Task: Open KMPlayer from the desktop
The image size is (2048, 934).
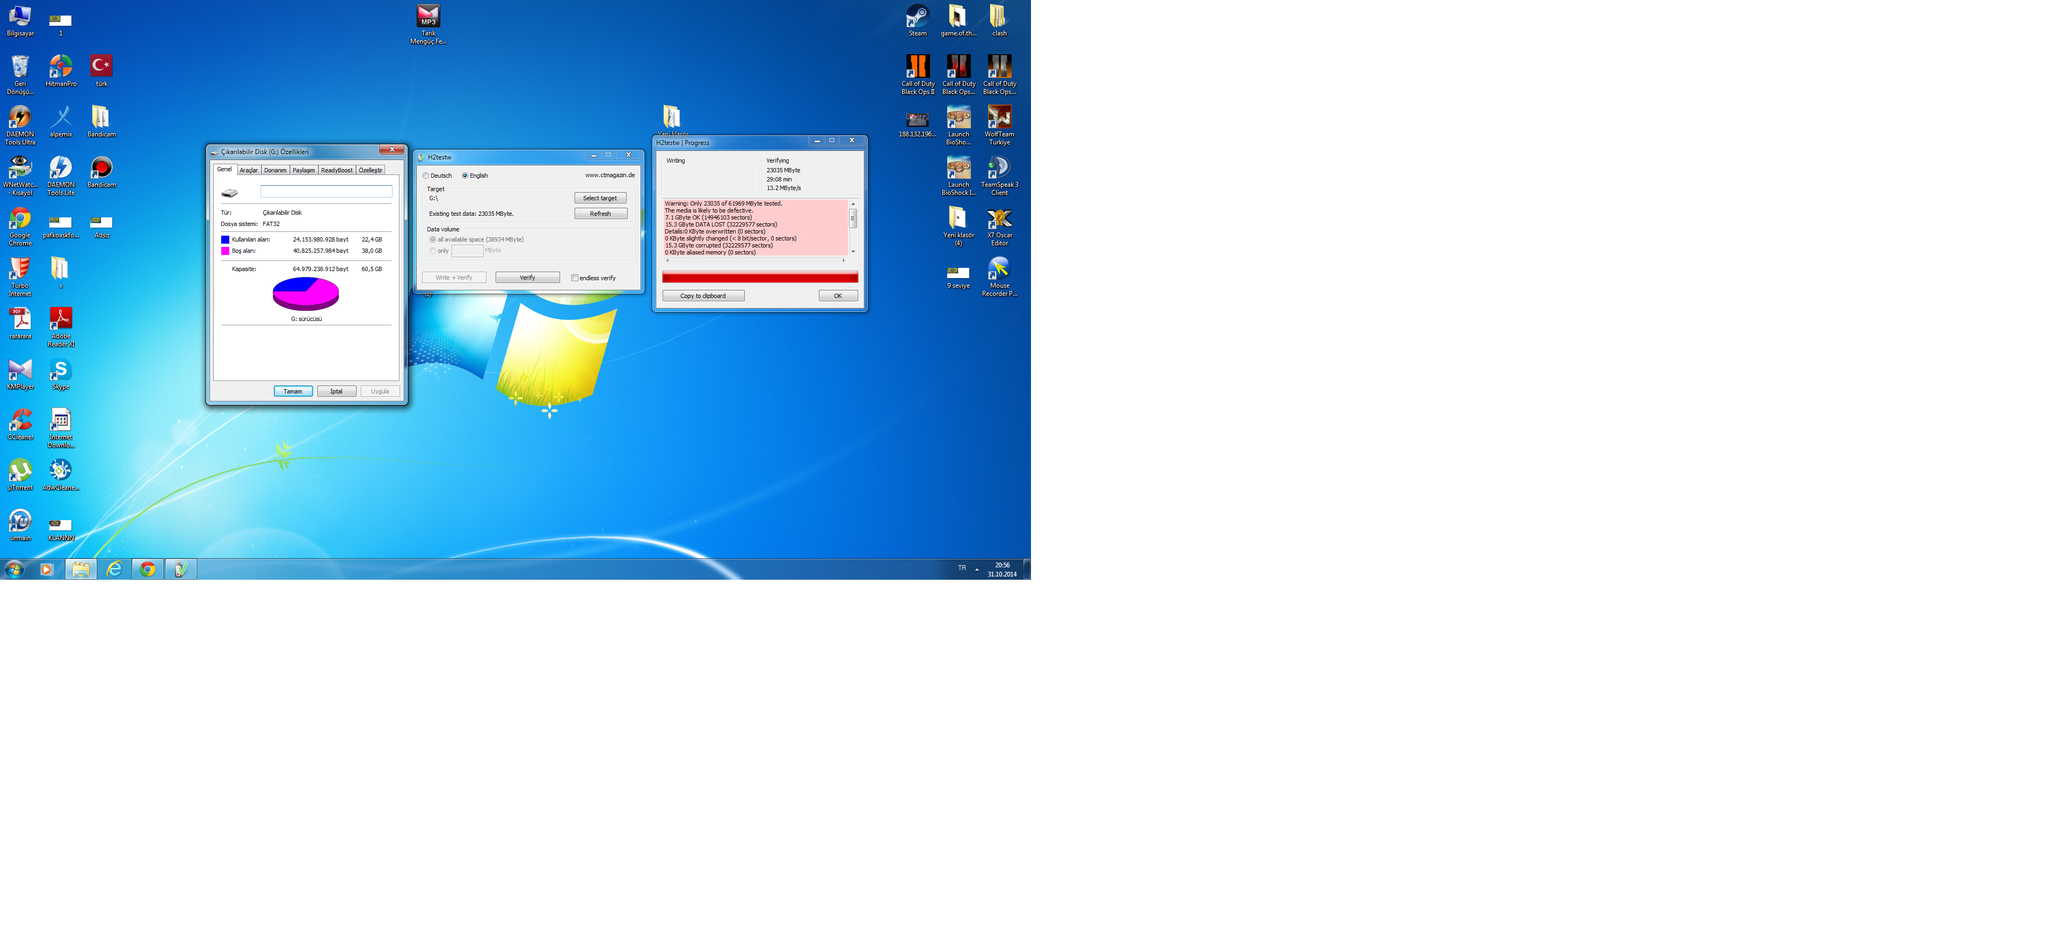Action: point(20,373)
